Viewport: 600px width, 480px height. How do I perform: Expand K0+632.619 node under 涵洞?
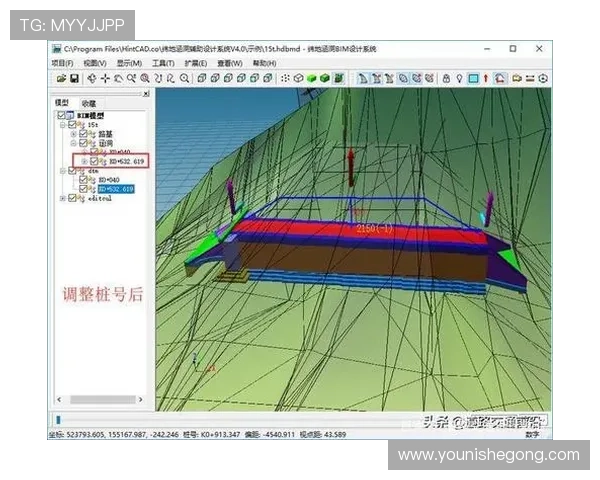coord(85,162)
